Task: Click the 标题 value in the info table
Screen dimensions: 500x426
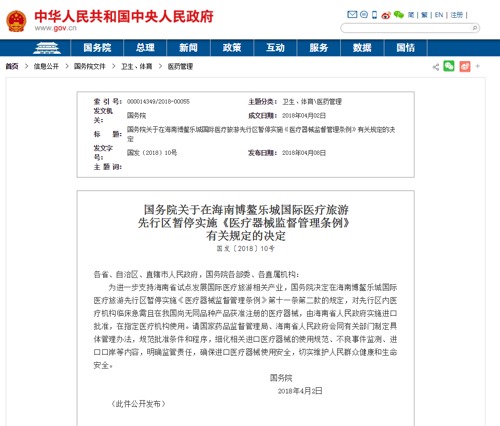Action: [x=261, y=134]
